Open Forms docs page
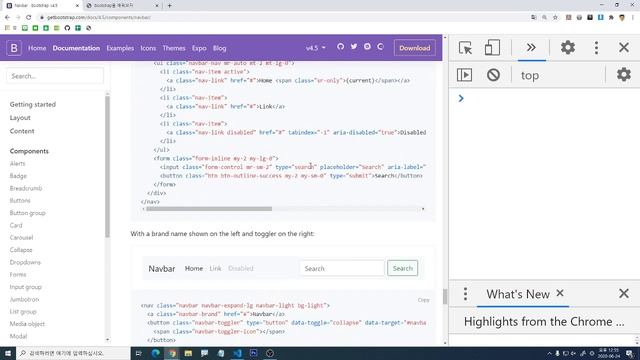 (18, 275)
